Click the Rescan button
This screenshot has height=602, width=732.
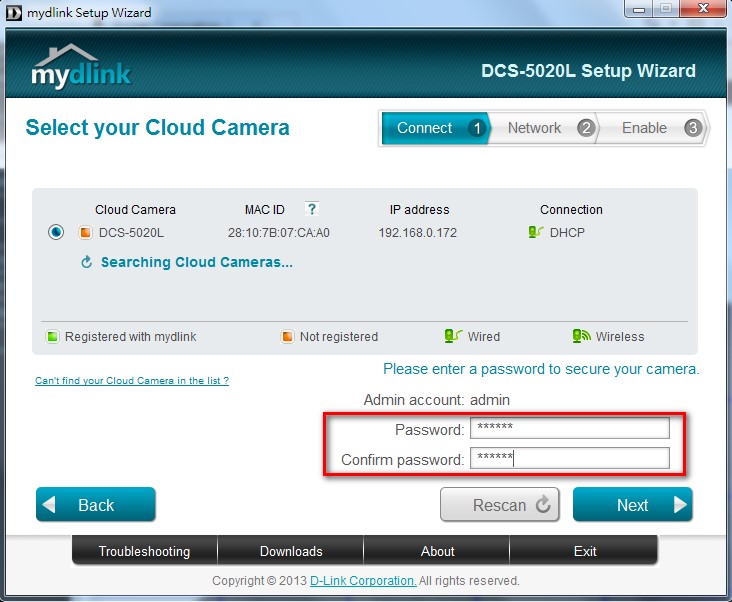[x=500, y=504]
